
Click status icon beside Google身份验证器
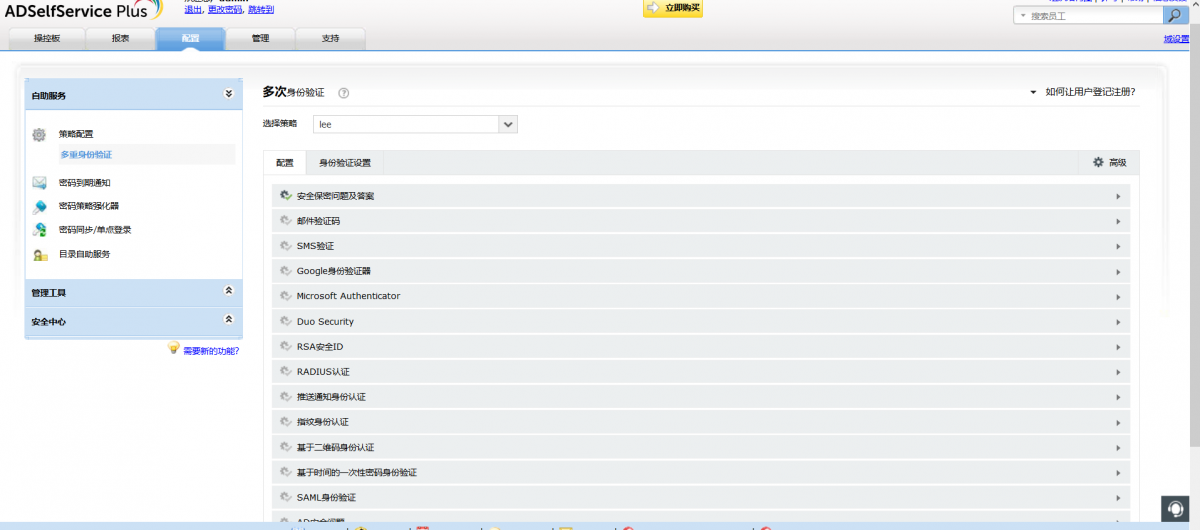tap(286, 271)
